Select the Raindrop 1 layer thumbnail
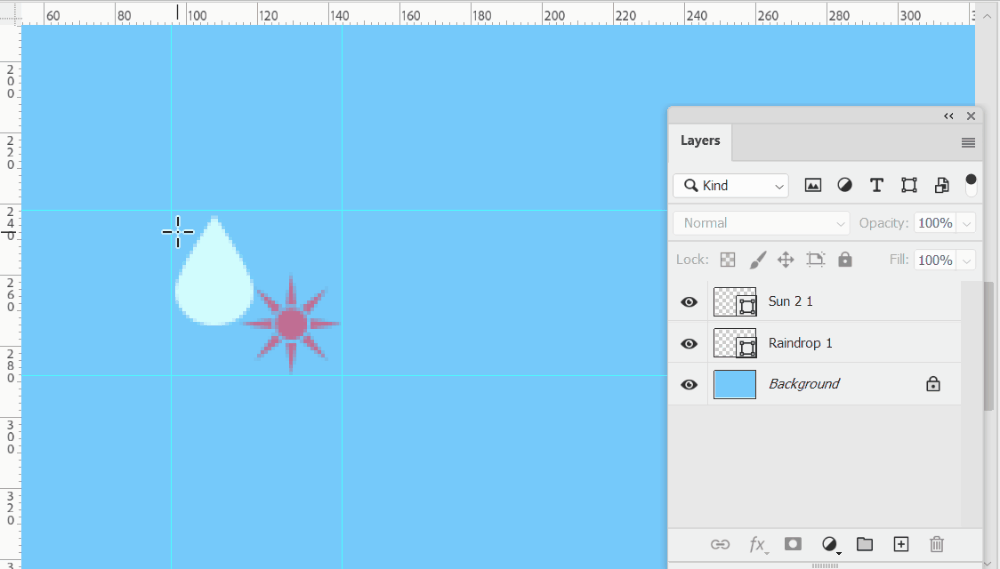This screenshot has height=569, width=1000. pyautogui.click(x=735, y=343)
